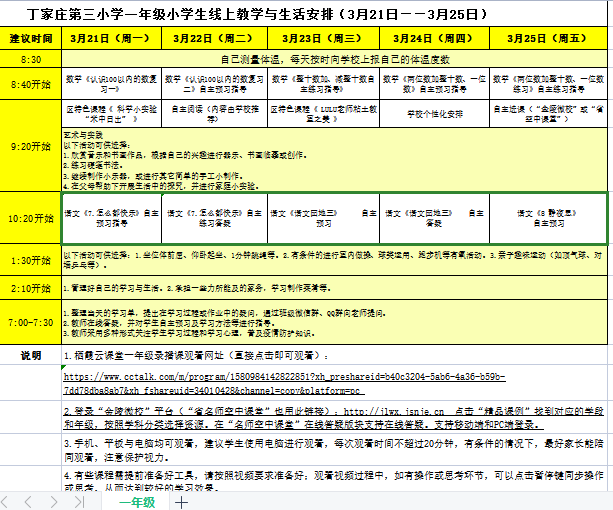The image size is (613, 510).
Task: Select the 自己测量体温 merged row
Action: coord(334,59)
